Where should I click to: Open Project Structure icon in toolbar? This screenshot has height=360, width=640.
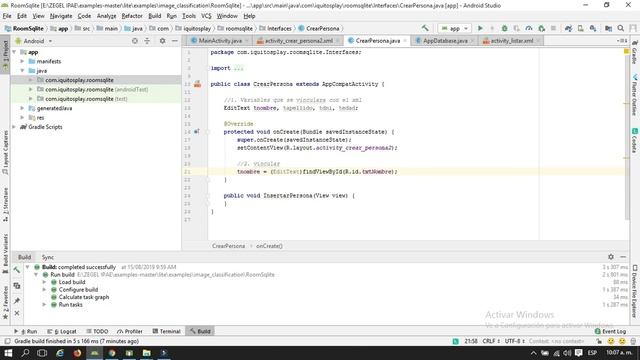[x=608, y=28]
